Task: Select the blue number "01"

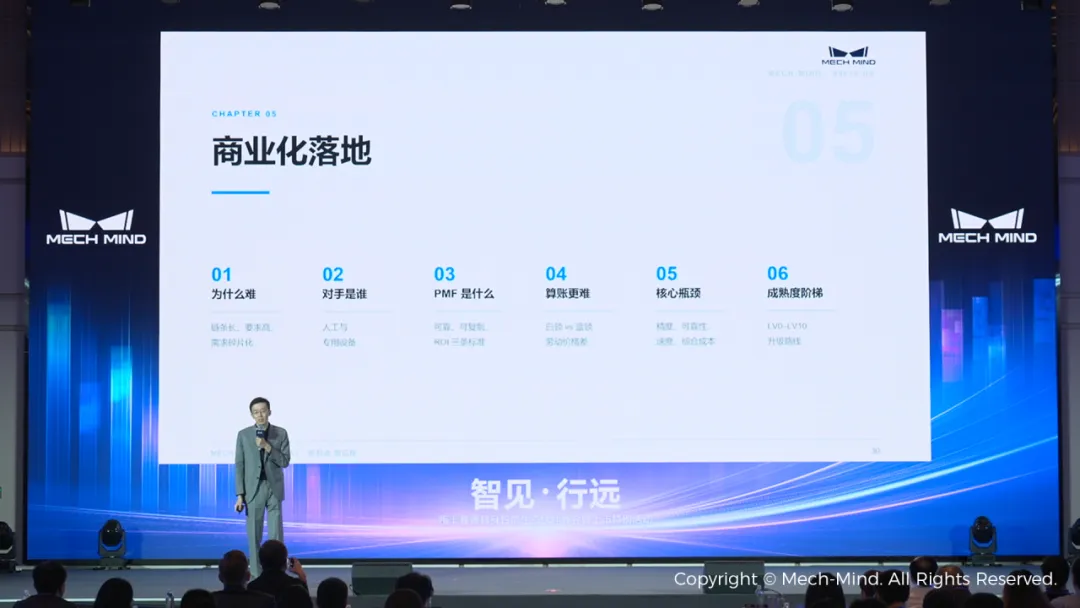Action: 221,275
